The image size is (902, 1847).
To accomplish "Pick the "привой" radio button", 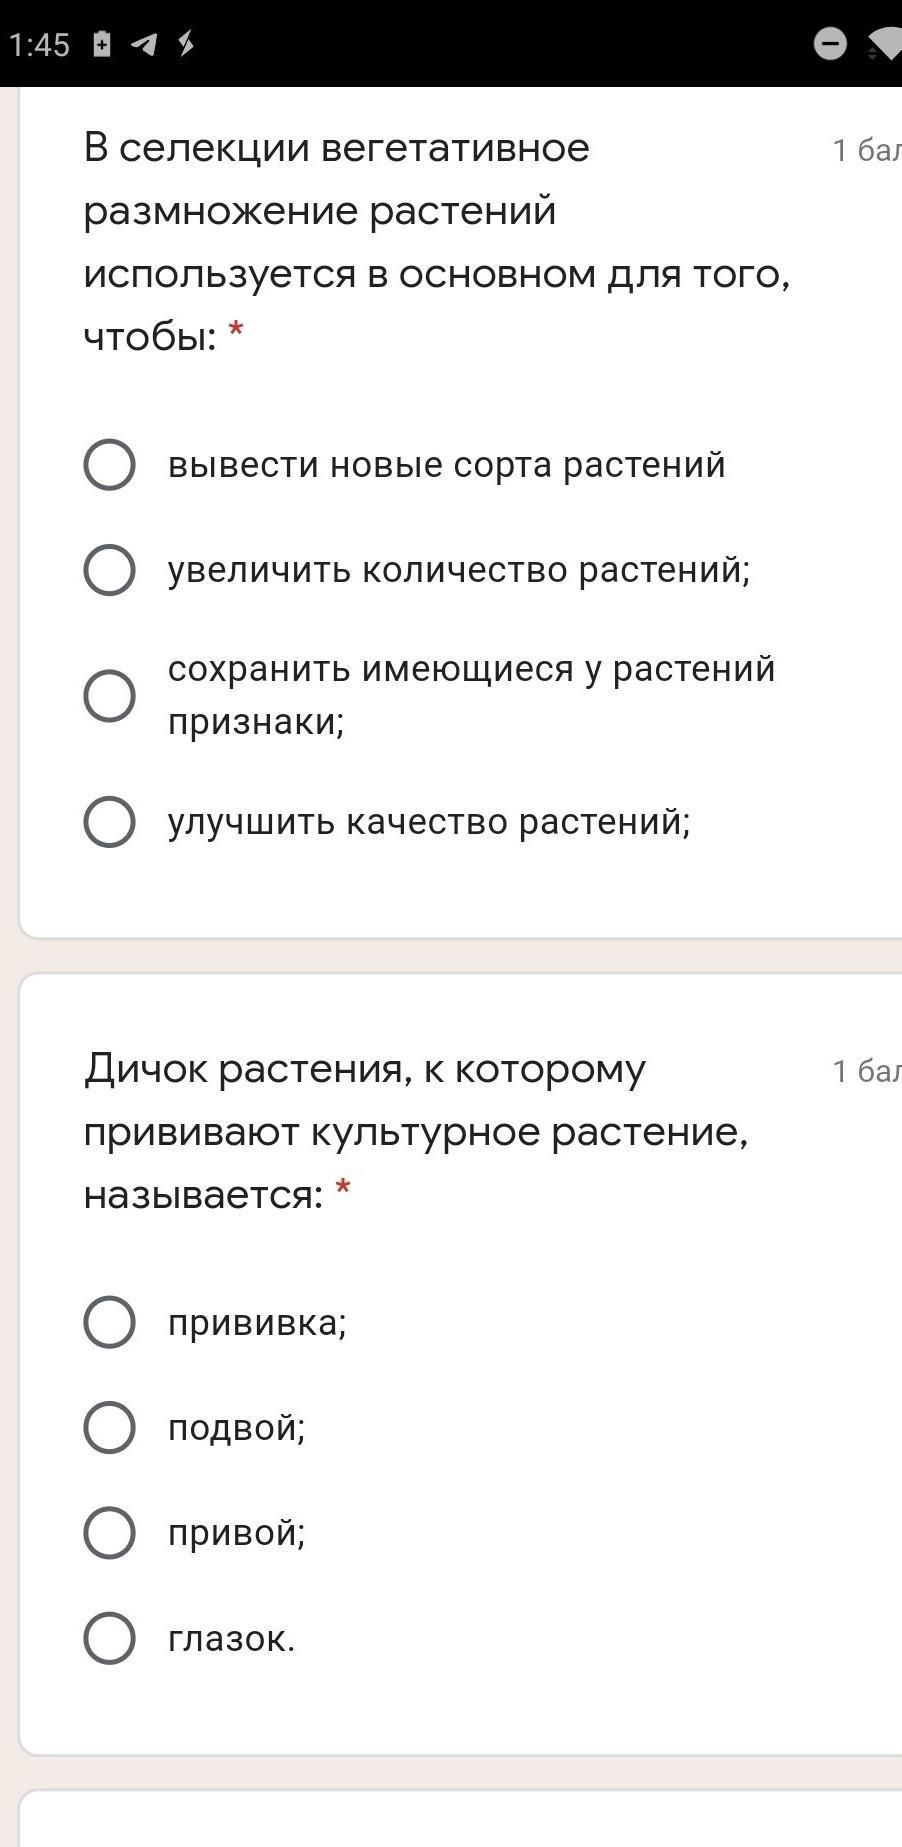I will pos(110,1533).
